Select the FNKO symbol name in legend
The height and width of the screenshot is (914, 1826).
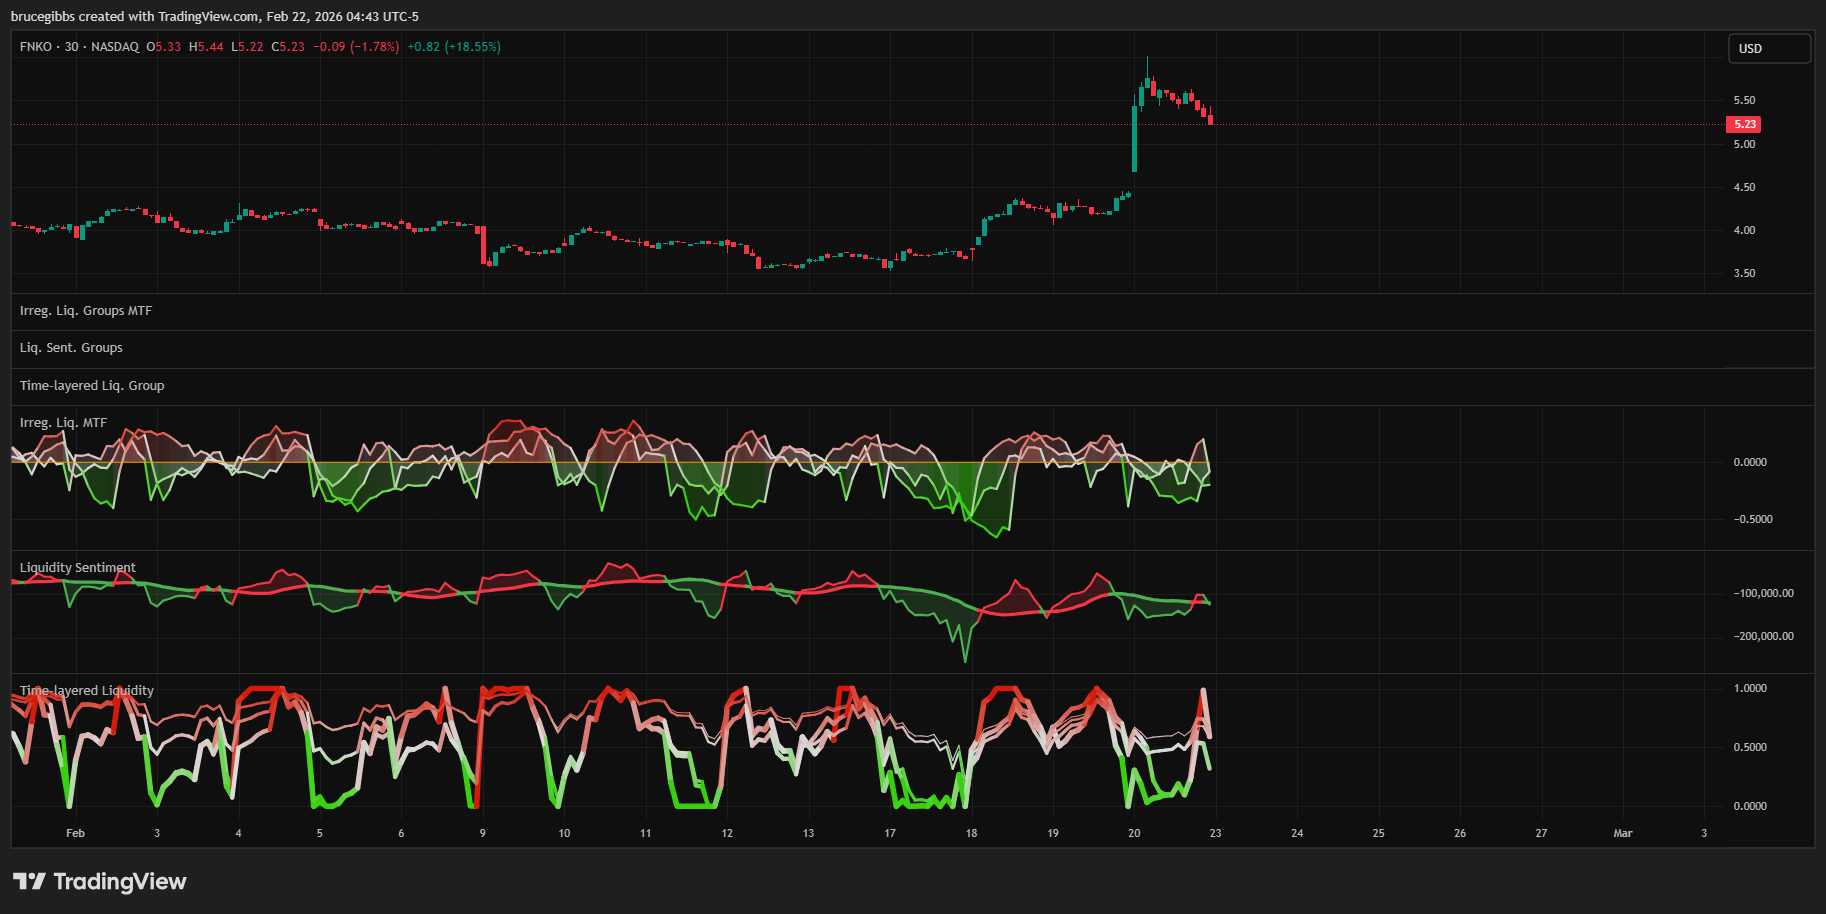[36, 47]
